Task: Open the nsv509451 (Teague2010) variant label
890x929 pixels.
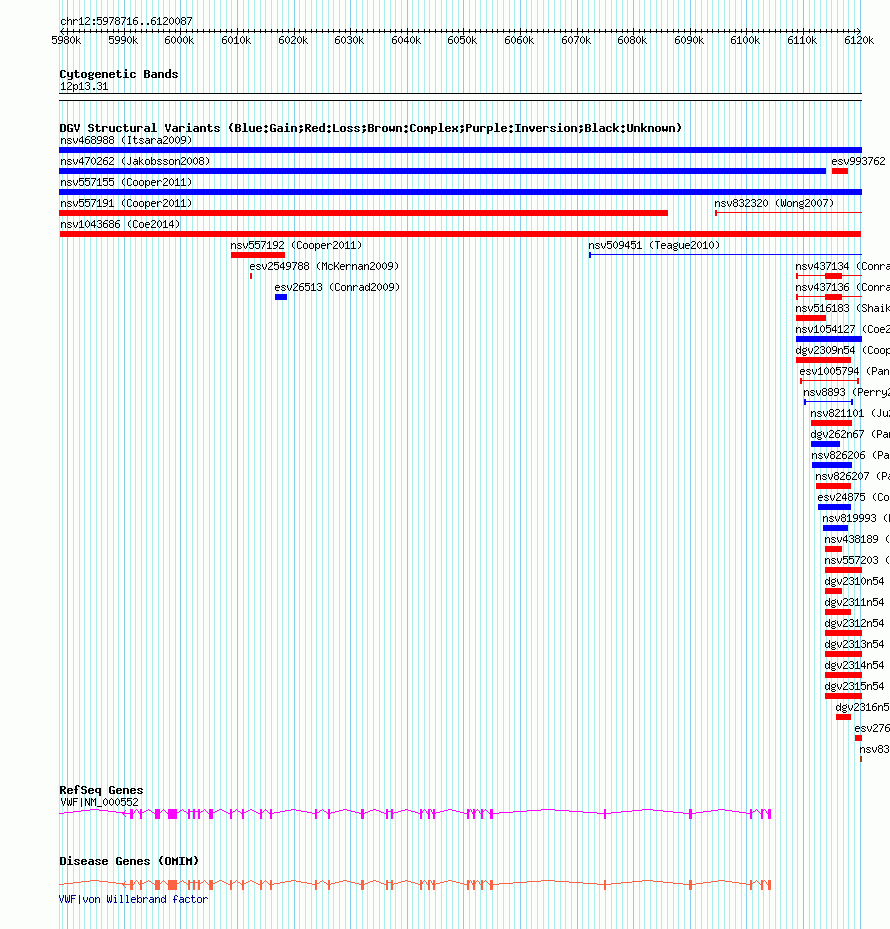Action: (x=654, y=245)
